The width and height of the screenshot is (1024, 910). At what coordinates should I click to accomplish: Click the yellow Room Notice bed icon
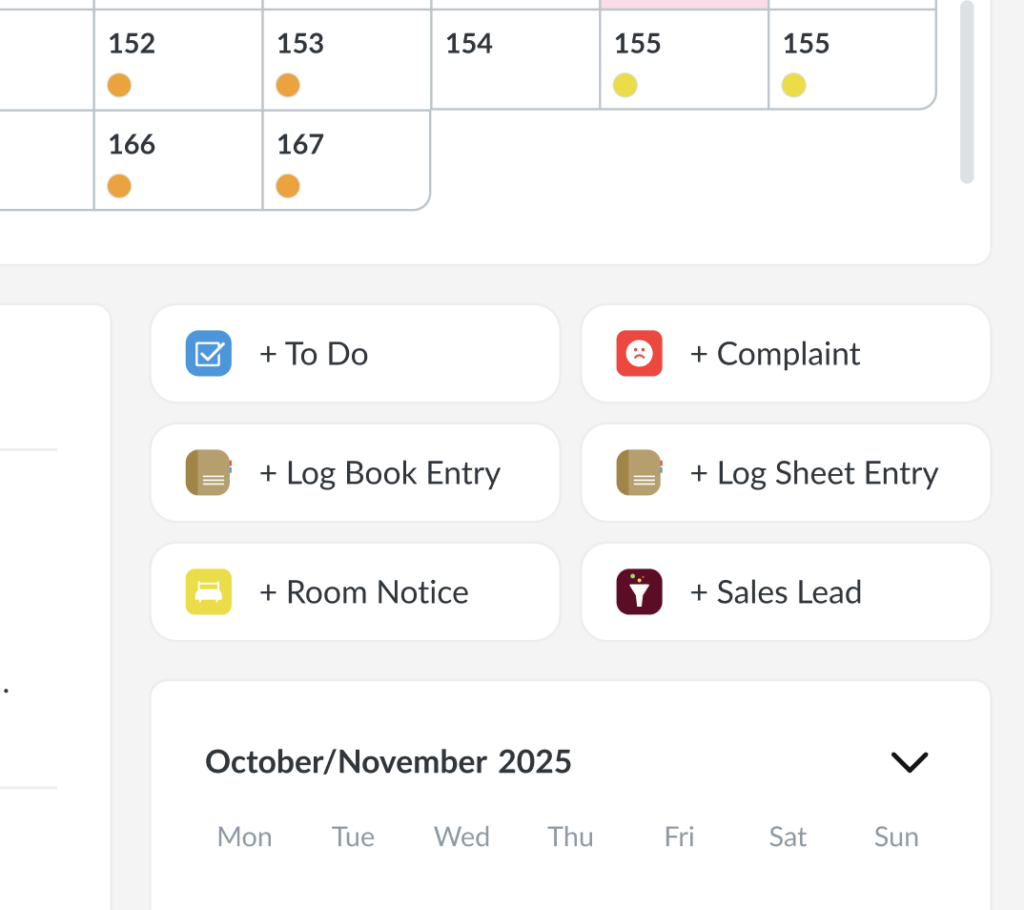[208, 592]
